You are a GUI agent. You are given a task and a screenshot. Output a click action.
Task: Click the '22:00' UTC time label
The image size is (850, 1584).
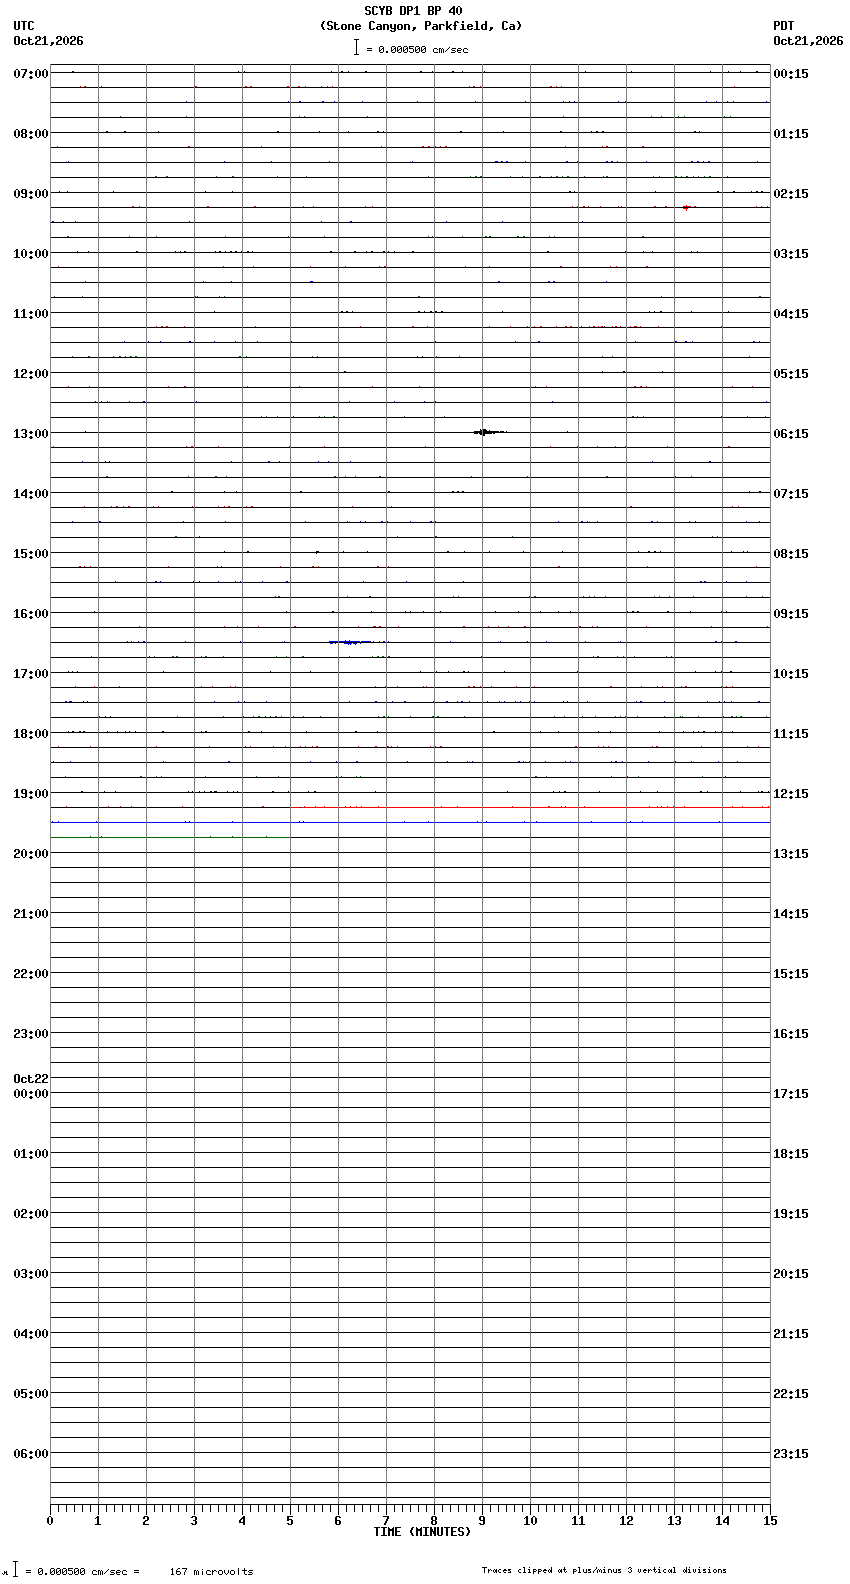coord(31,974)
